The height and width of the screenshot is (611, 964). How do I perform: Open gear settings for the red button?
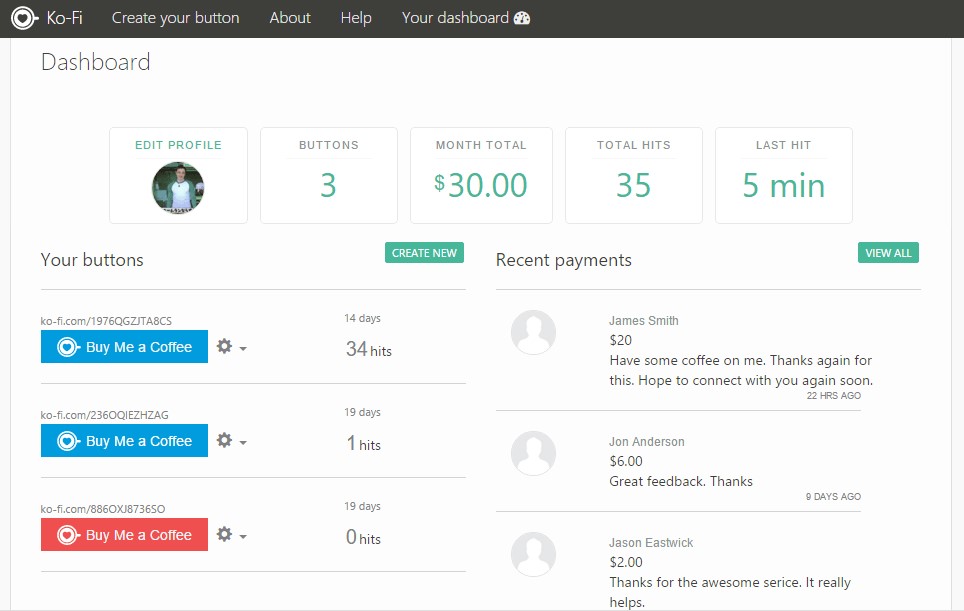point(224,534)
